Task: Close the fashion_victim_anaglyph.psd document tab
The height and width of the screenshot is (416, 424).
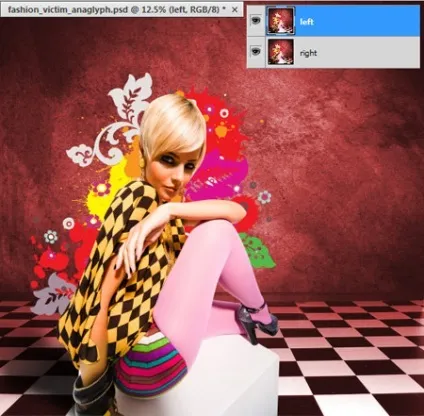Action: pos(235,10)
